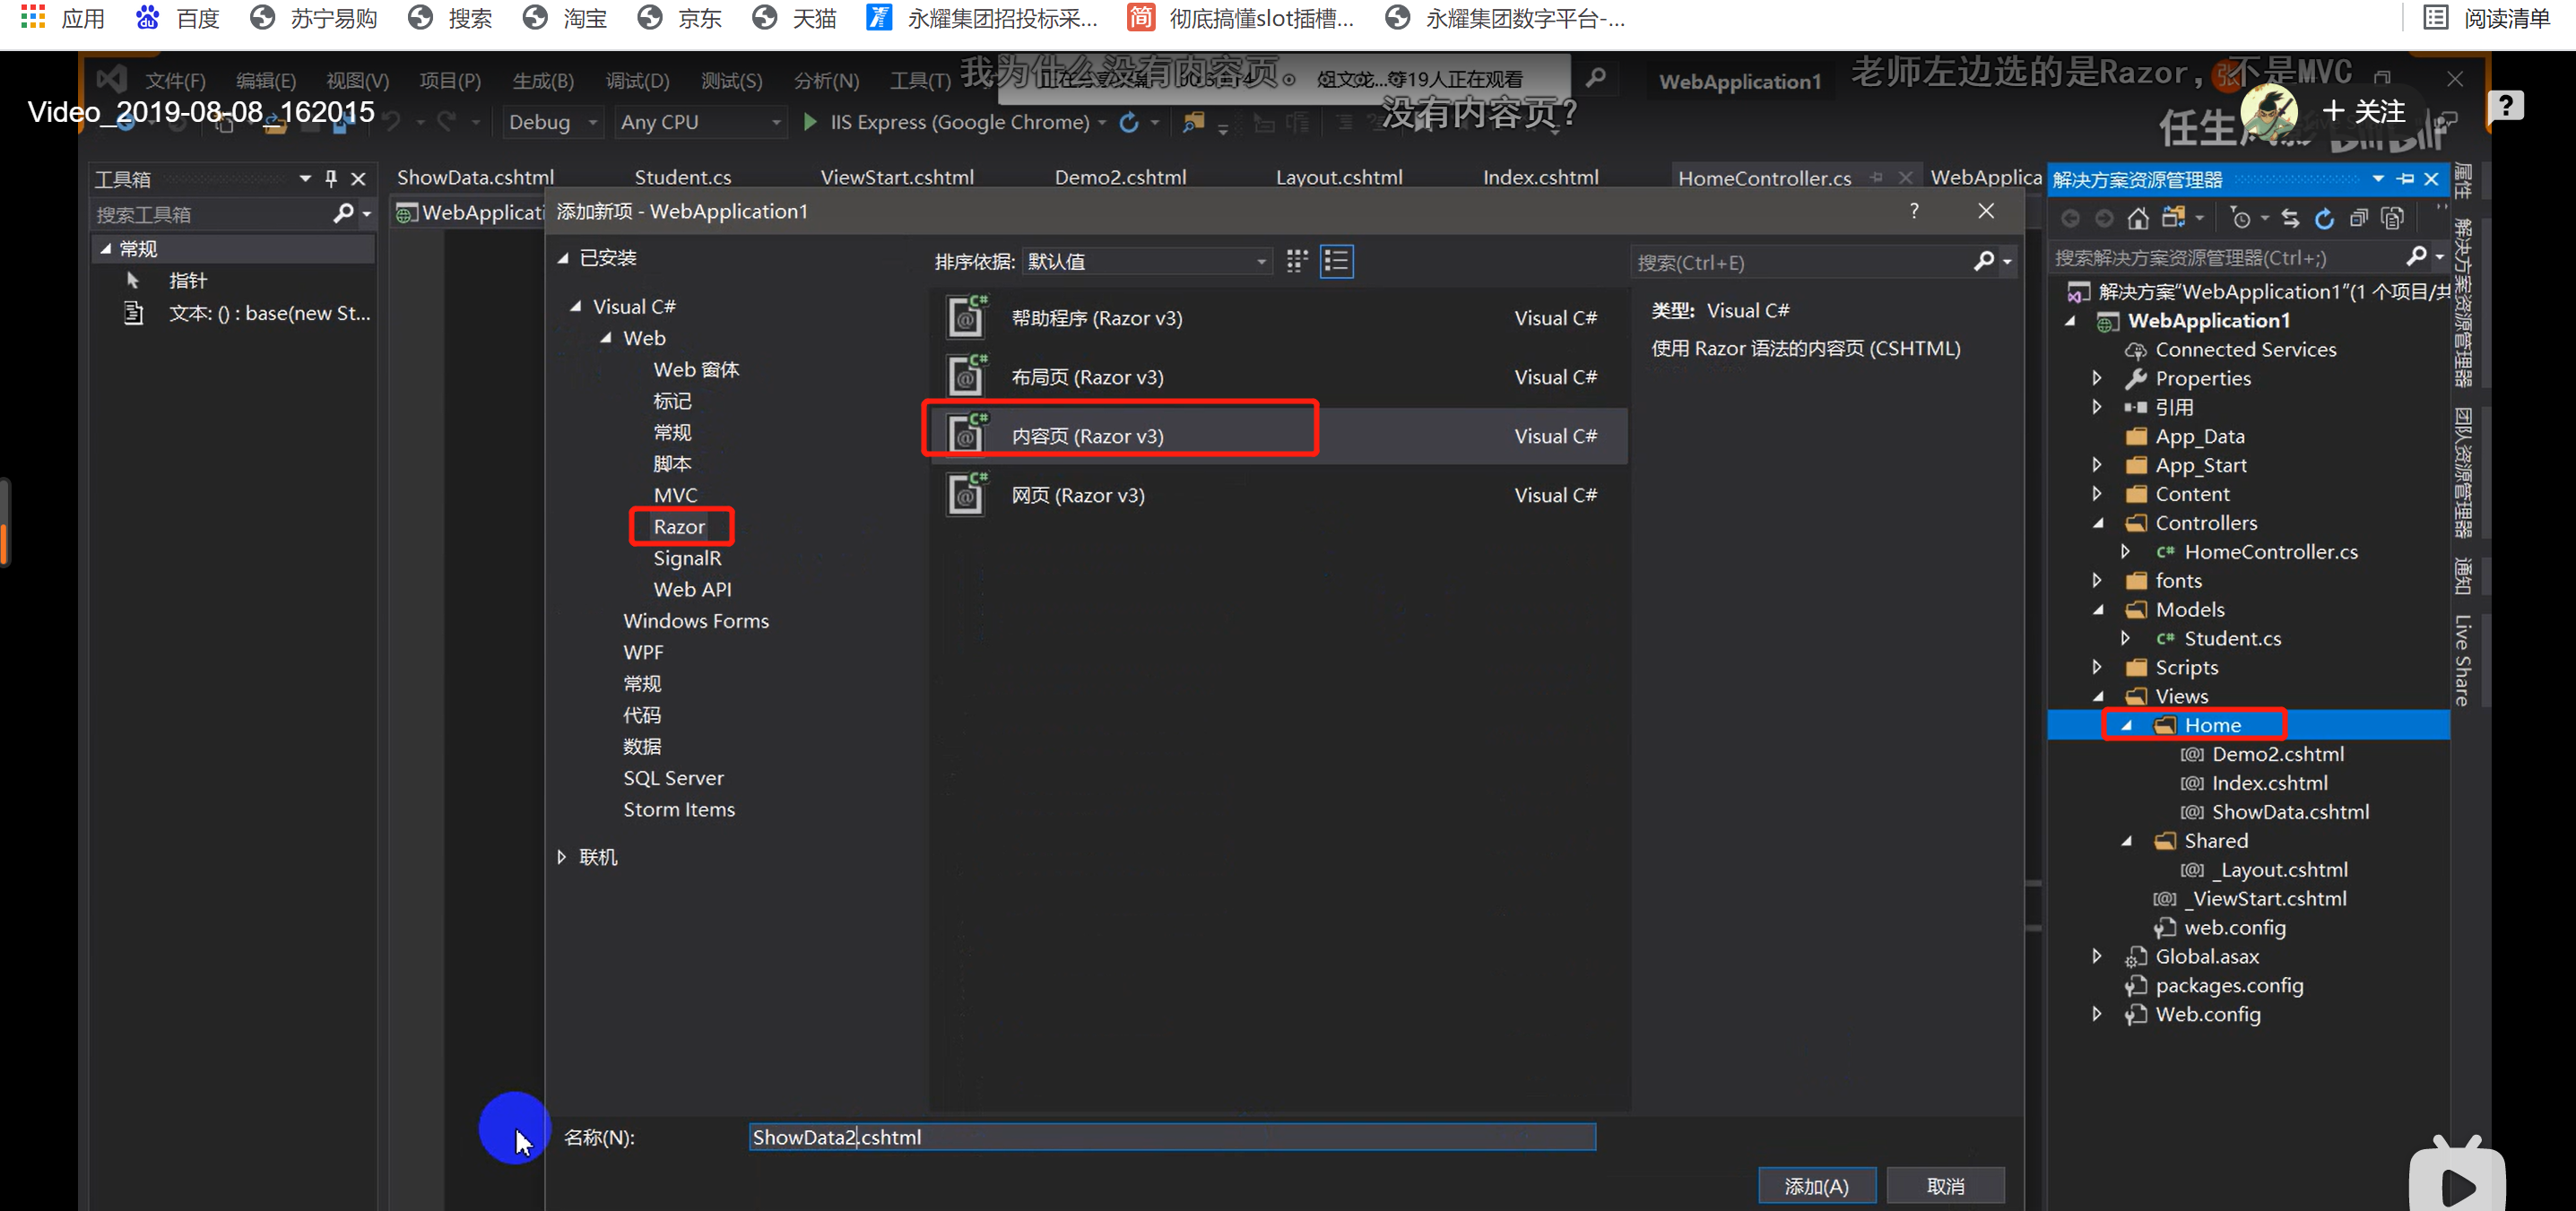Screen dimensions: 2576x1211
Task: Open the Debug (调试) menu
Action: pyautogui.click(x=637, y=80)
